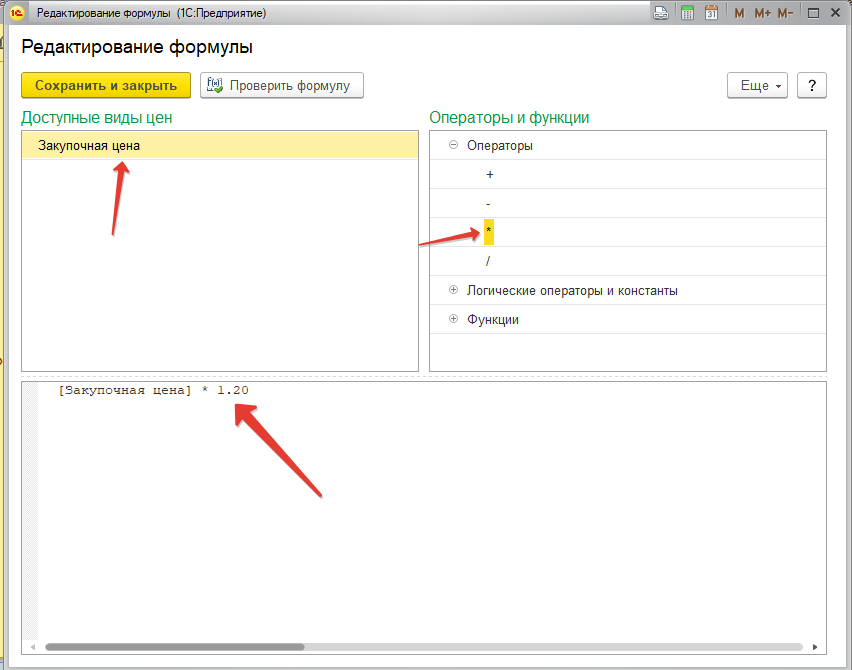Click the M- memory subtract button
This screenshot has width=852, height=670.
(785, 13)
